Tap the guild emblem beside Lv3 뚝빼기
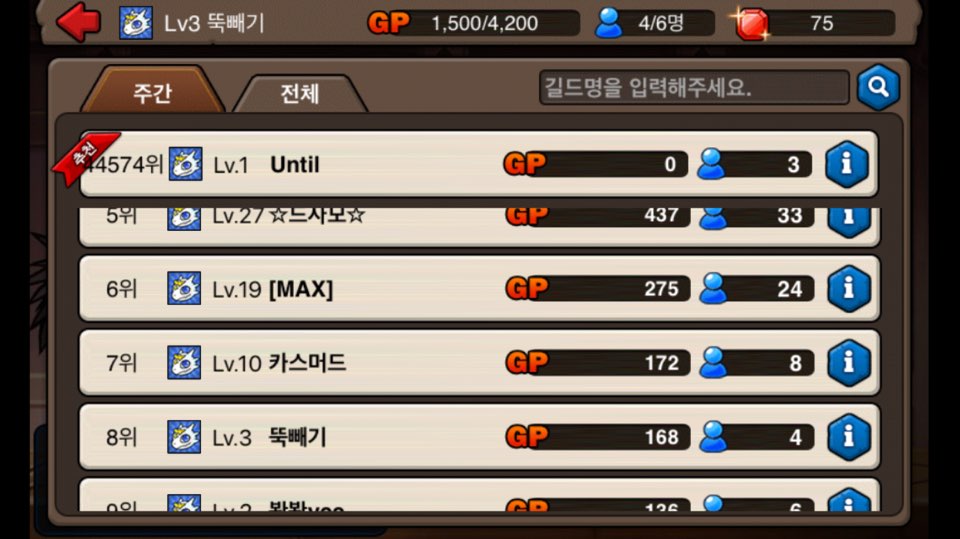 pyautogui.click(x=136, y=23)
